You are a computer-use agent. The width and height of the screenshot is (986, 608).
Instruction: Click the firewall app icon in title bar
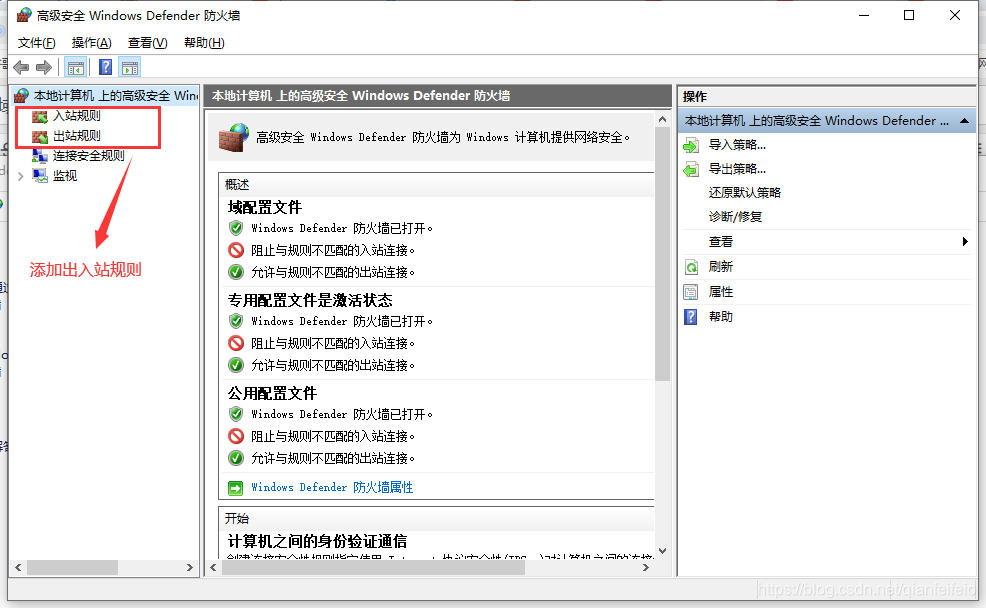pos(24,15)
